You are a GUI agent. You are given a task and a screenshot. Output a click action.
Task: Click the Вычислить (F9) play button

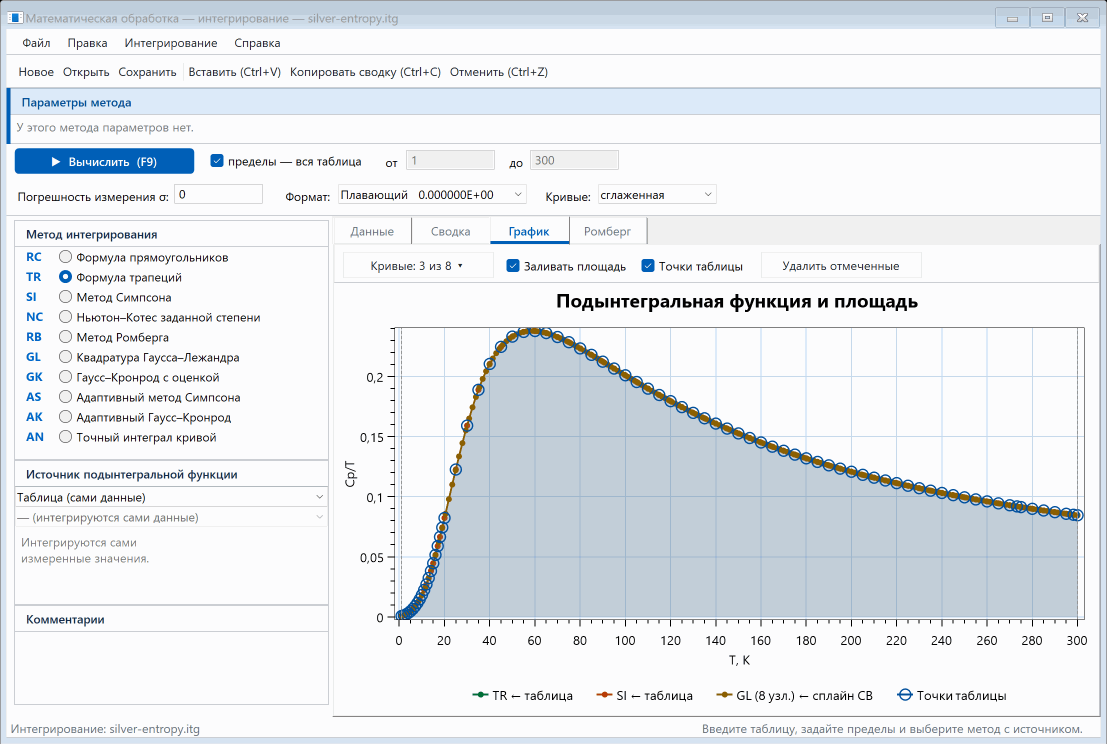pos(104,162)
